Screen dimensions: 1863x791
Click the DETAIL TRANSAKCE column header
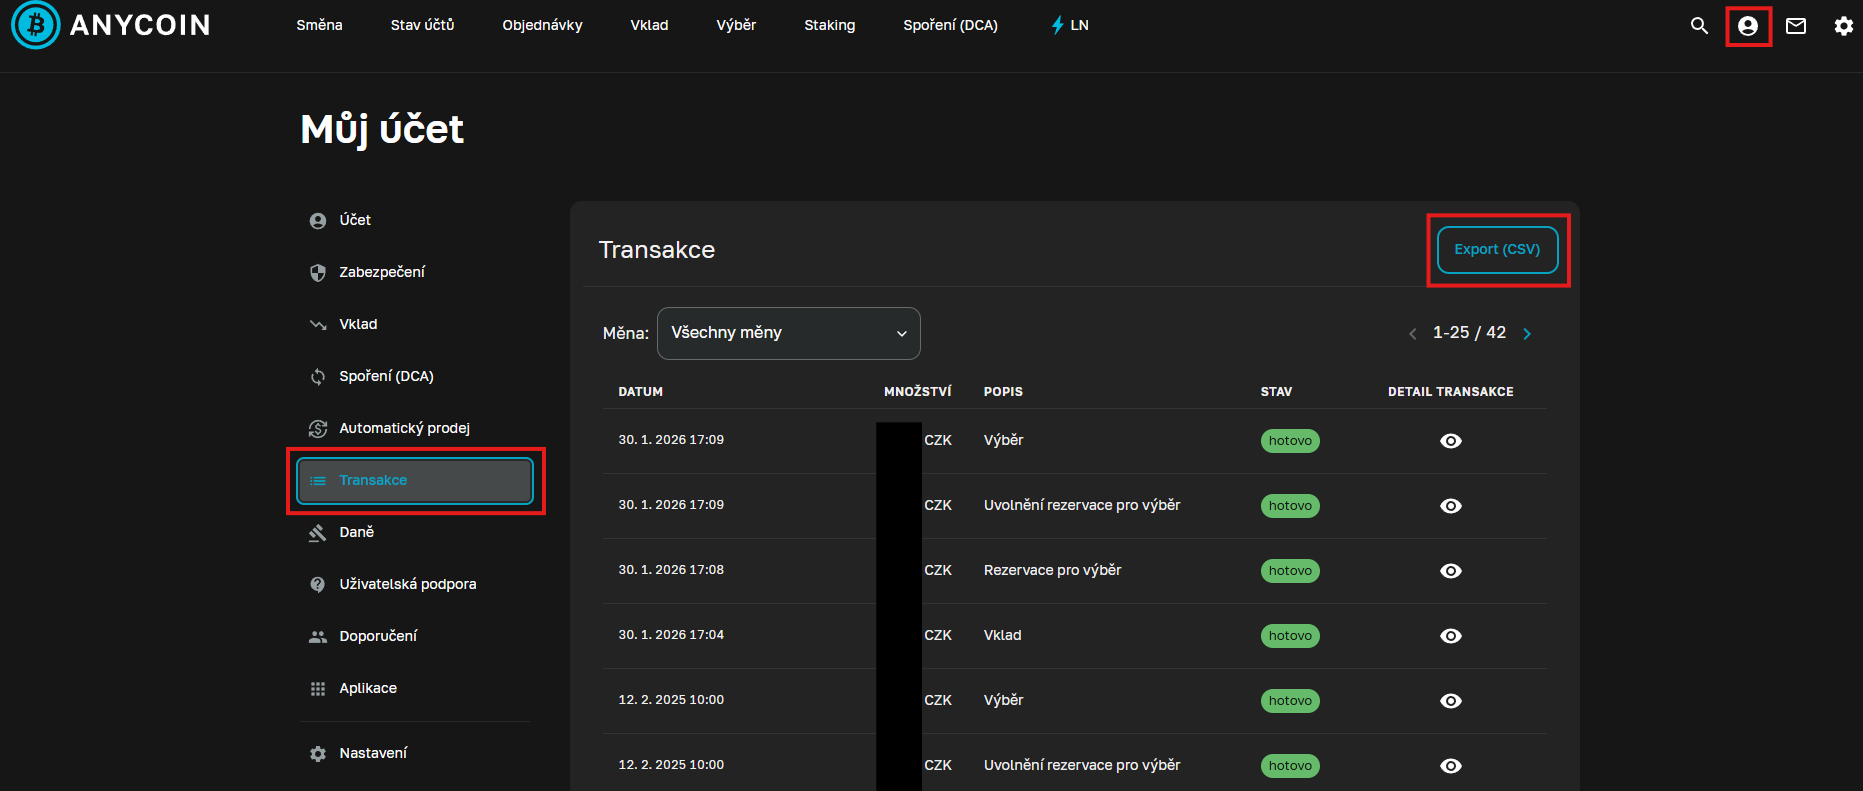[x=1451, y=392]
